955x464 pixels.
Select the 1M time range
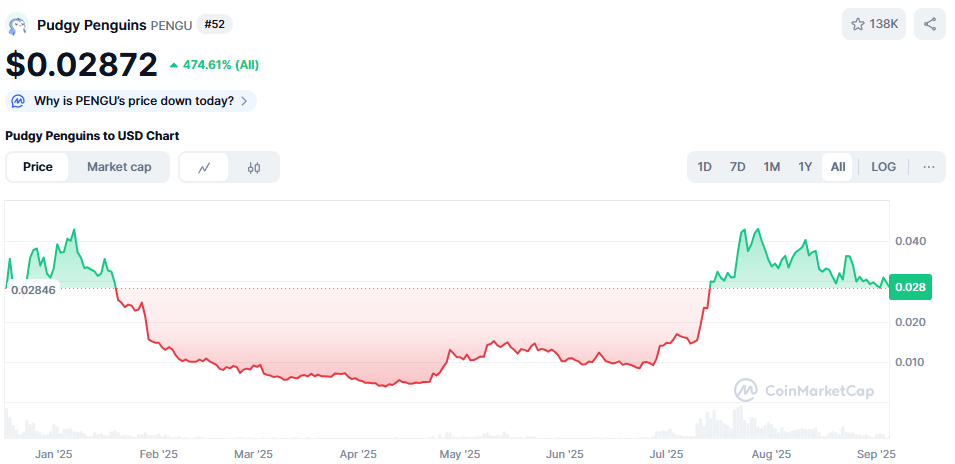point(772,167)
